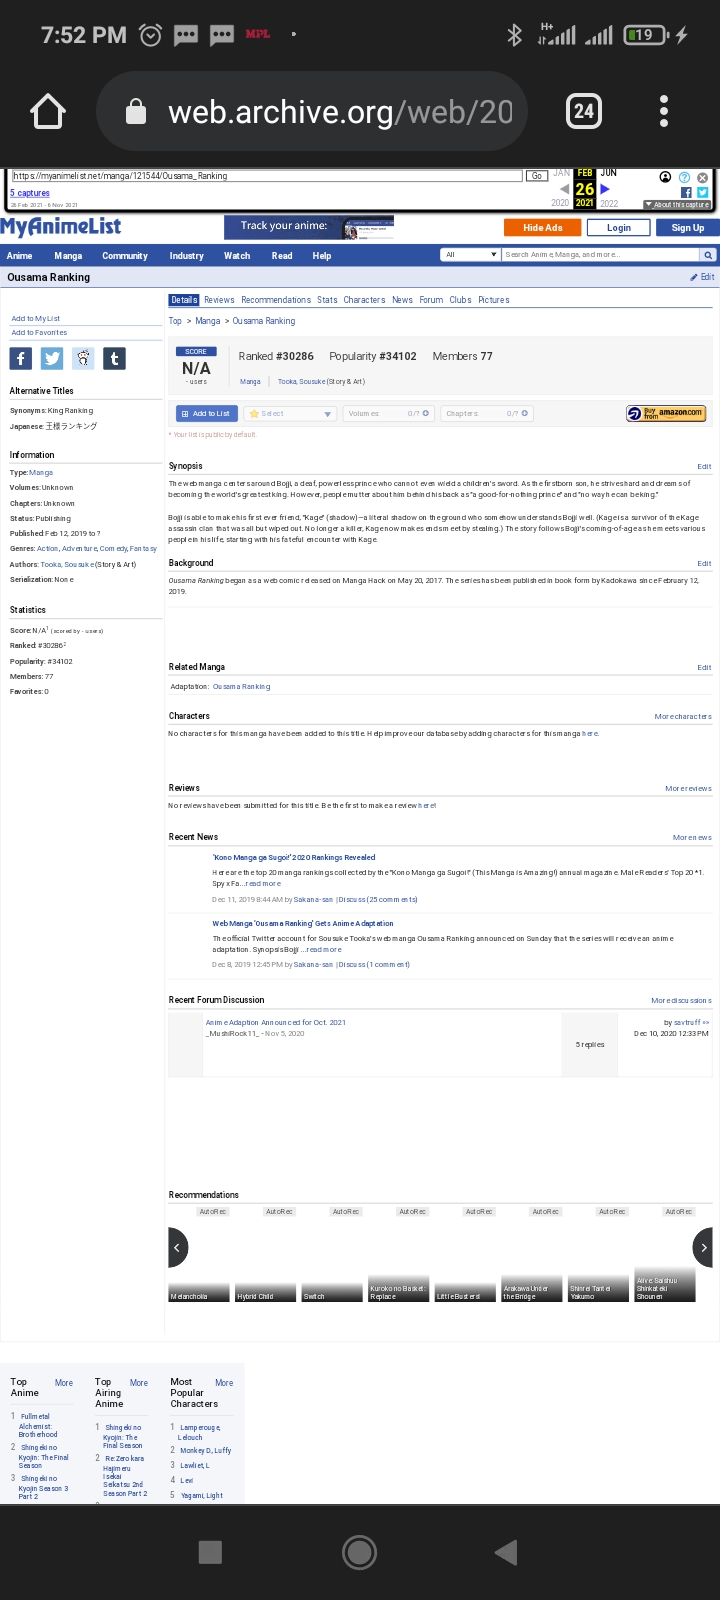The image size is (720, 1600).
Task: Click the Login button
Action: (x=619, y=227)
